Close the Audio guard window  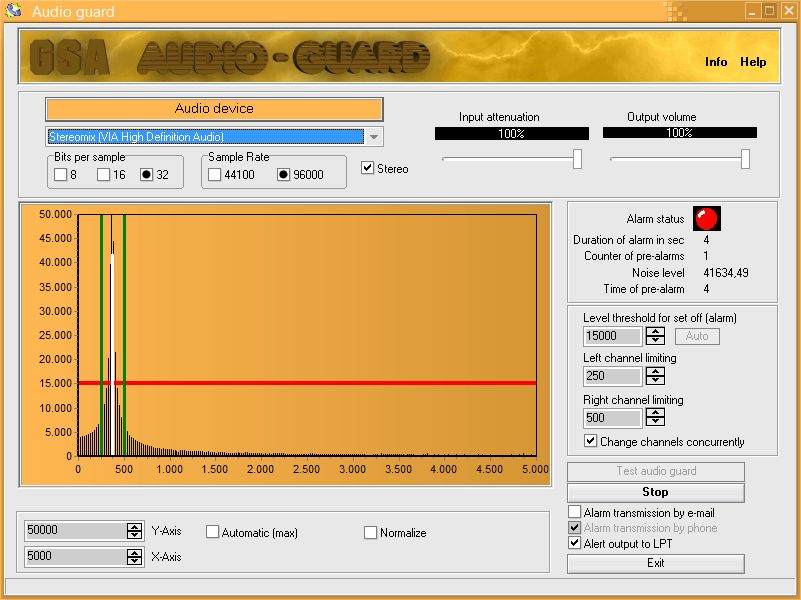coord(789,11)
